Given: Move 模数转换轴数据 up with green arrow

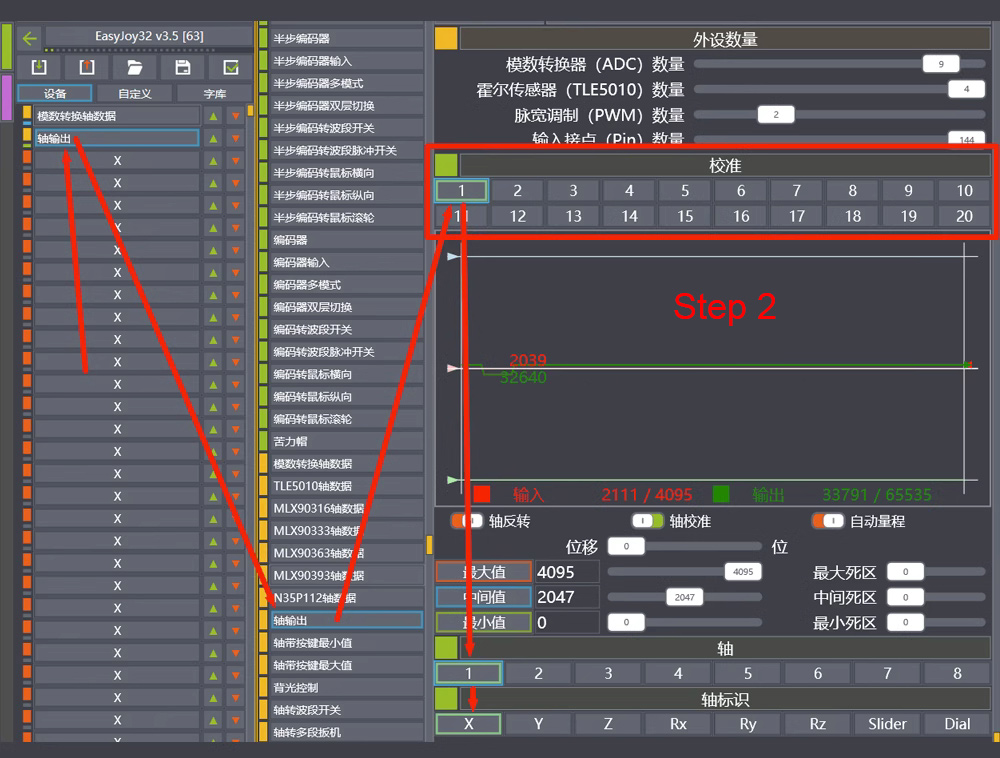Looking at the screenshot, I should point(213,116).
